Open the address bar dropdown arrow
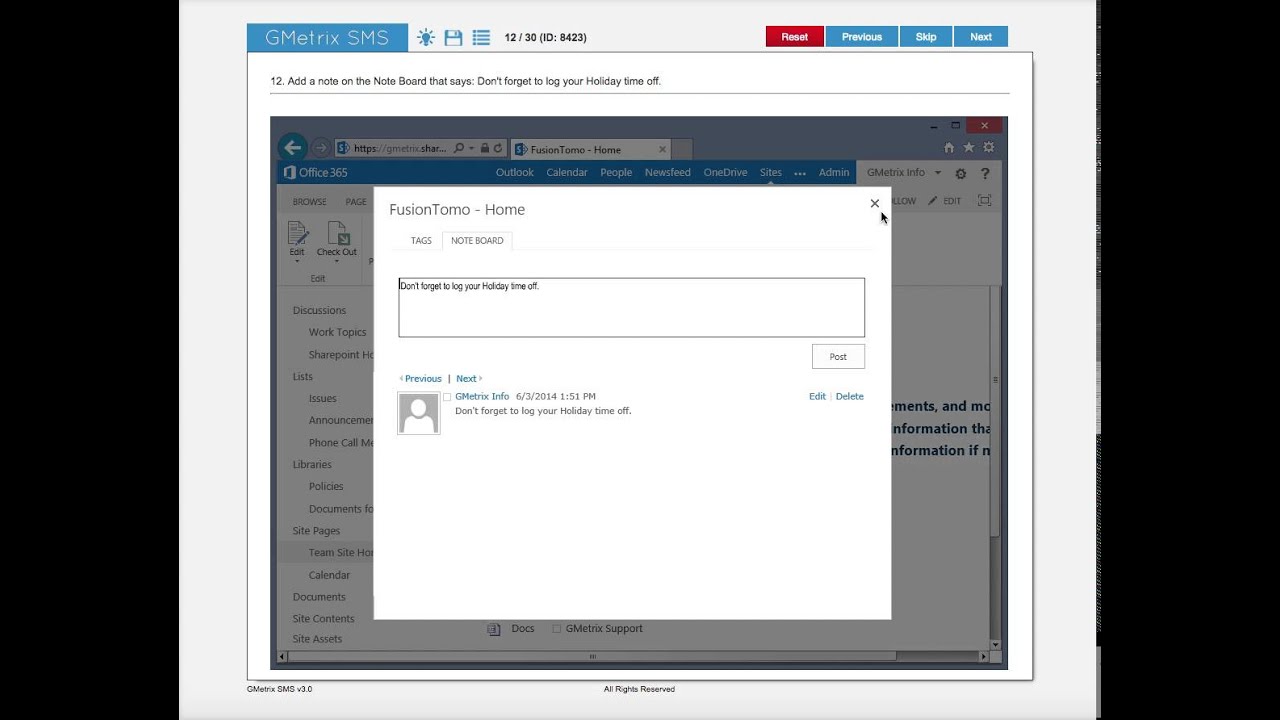The image size is (1280, 720). click(x=471, y=148)
